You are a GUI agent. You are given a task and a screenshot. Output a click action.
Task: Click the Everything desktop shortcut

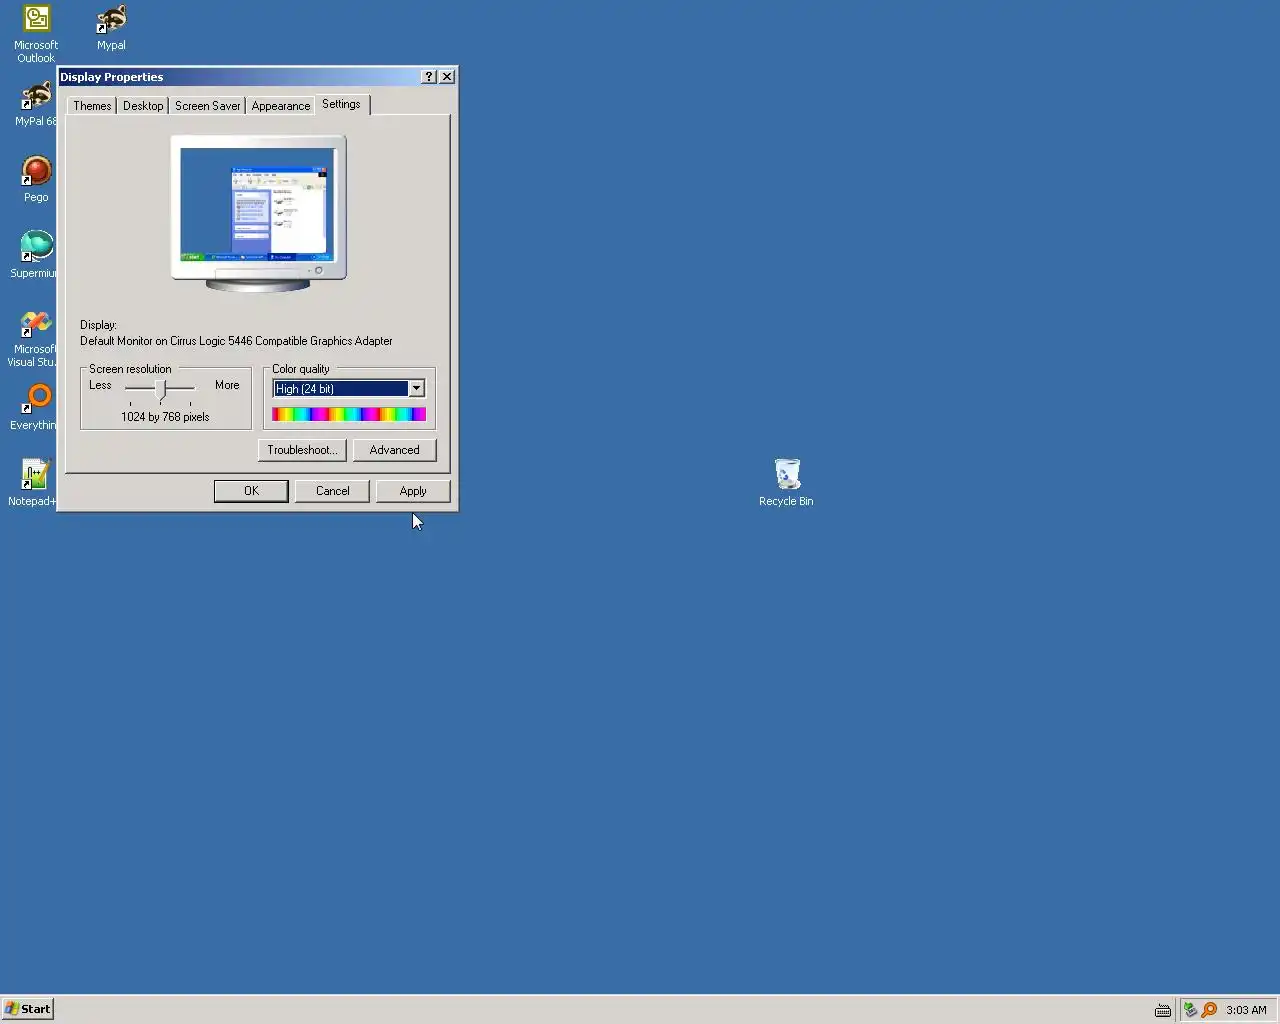[36, 408]
